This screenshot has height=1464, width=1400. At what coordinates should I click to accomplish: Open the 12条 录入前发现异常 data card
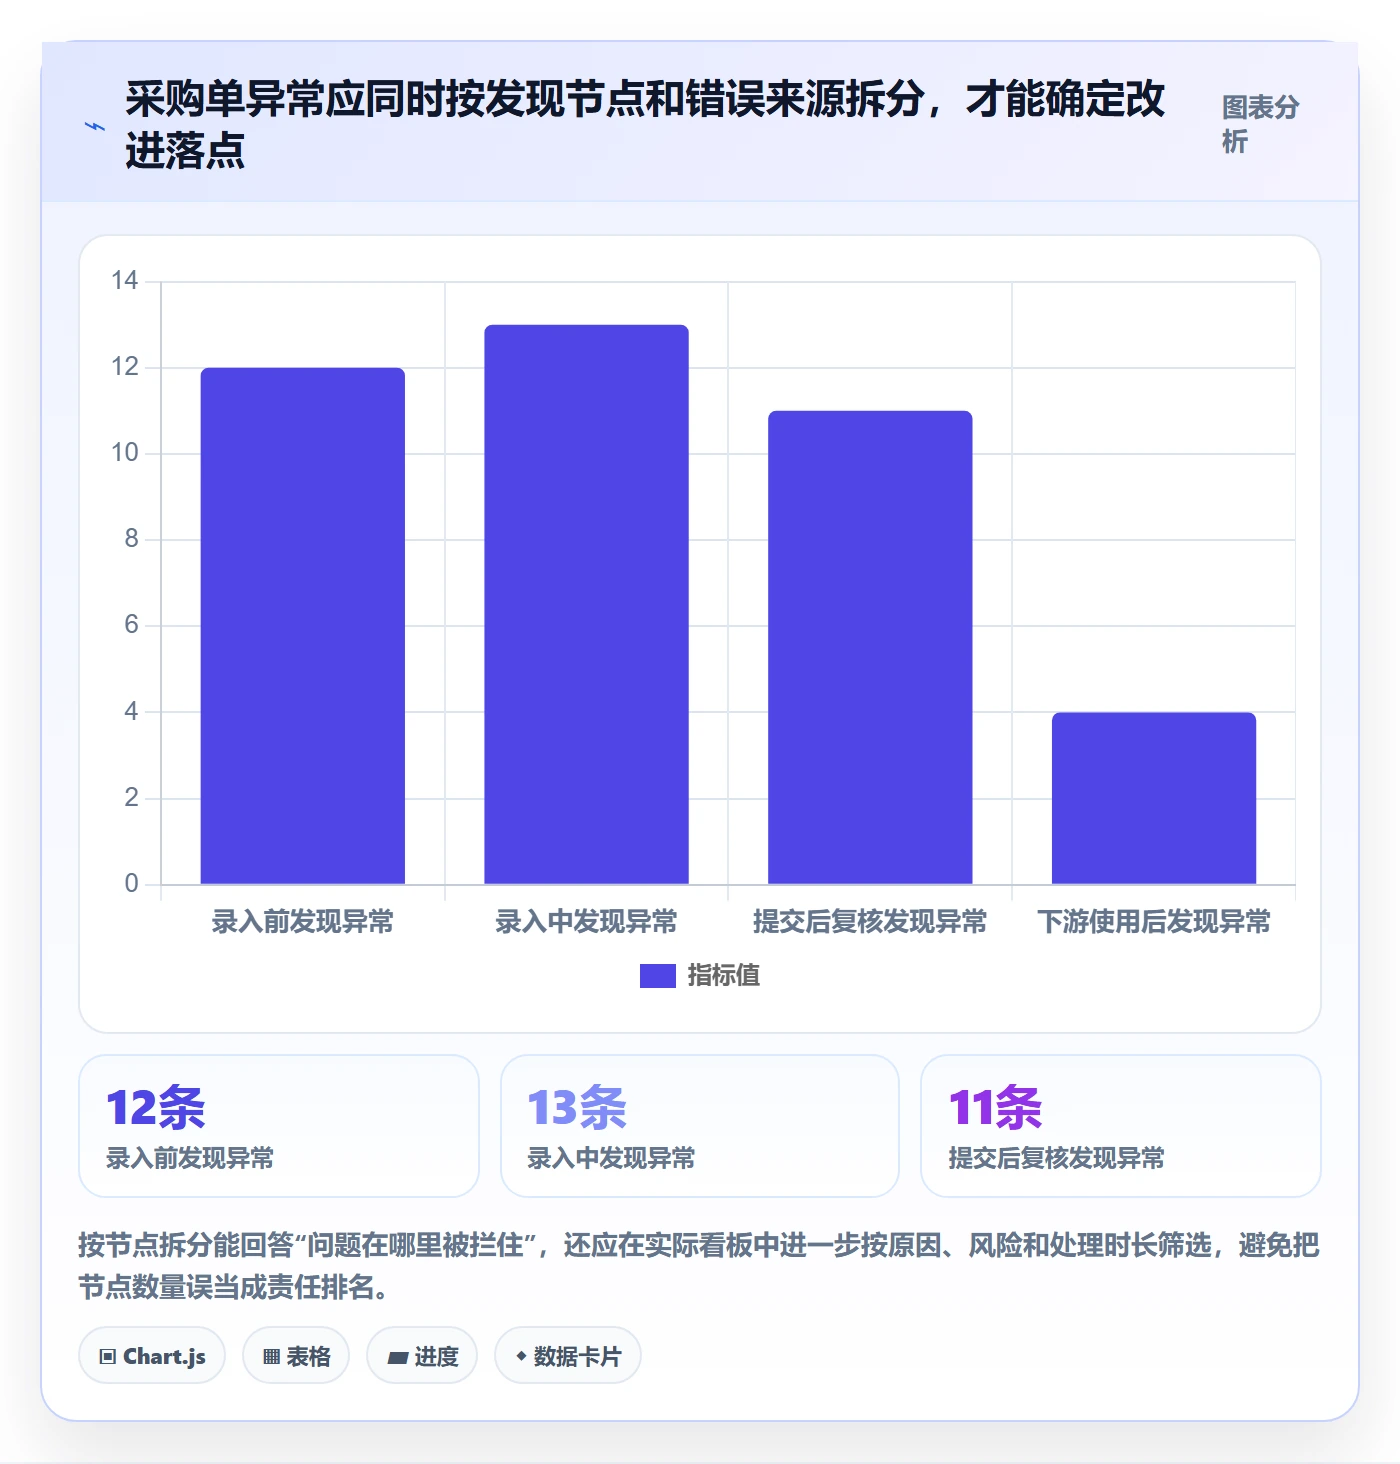(279, 1126)
